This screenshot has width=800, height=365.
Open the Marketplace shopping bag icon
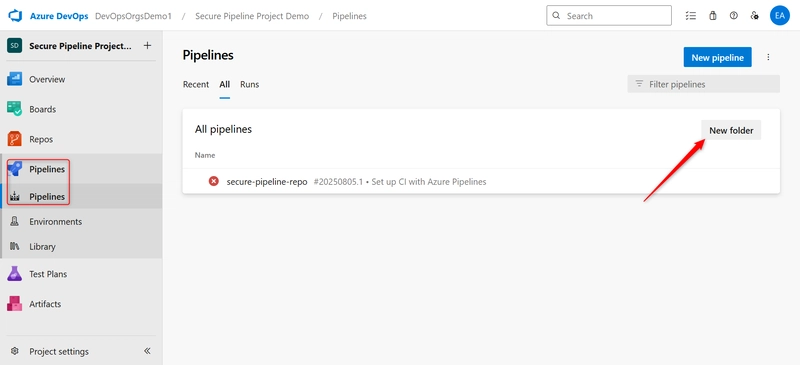[713, 16]
